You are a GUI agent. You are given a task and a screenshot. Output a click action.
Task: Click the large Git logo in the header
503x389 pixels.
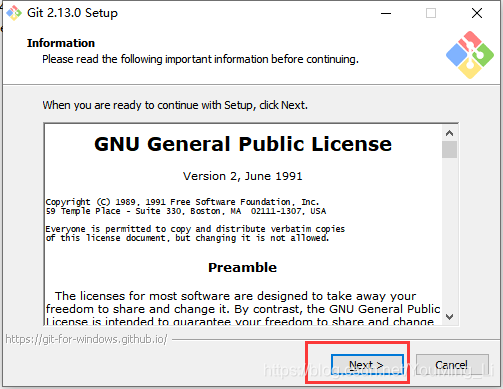coord(470,55)
